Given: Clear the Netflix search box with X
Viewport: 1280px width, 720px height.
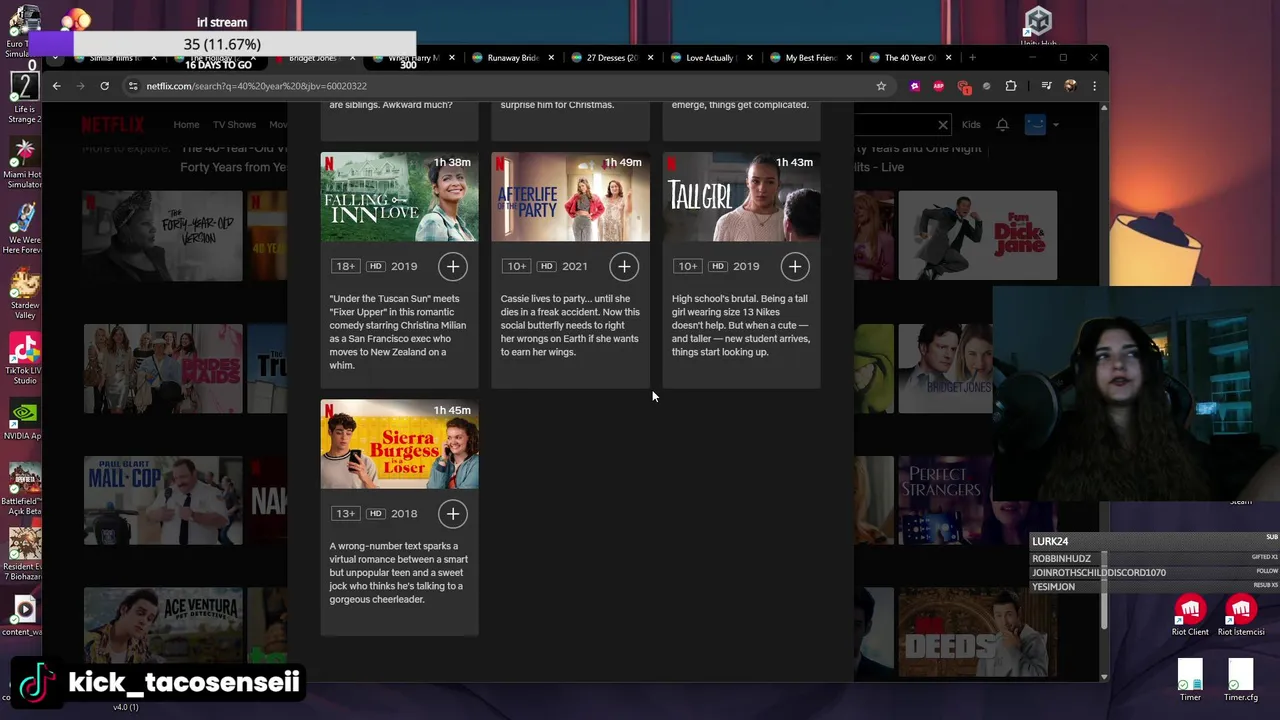Looking at the screenshot, I should pos(943,124).
